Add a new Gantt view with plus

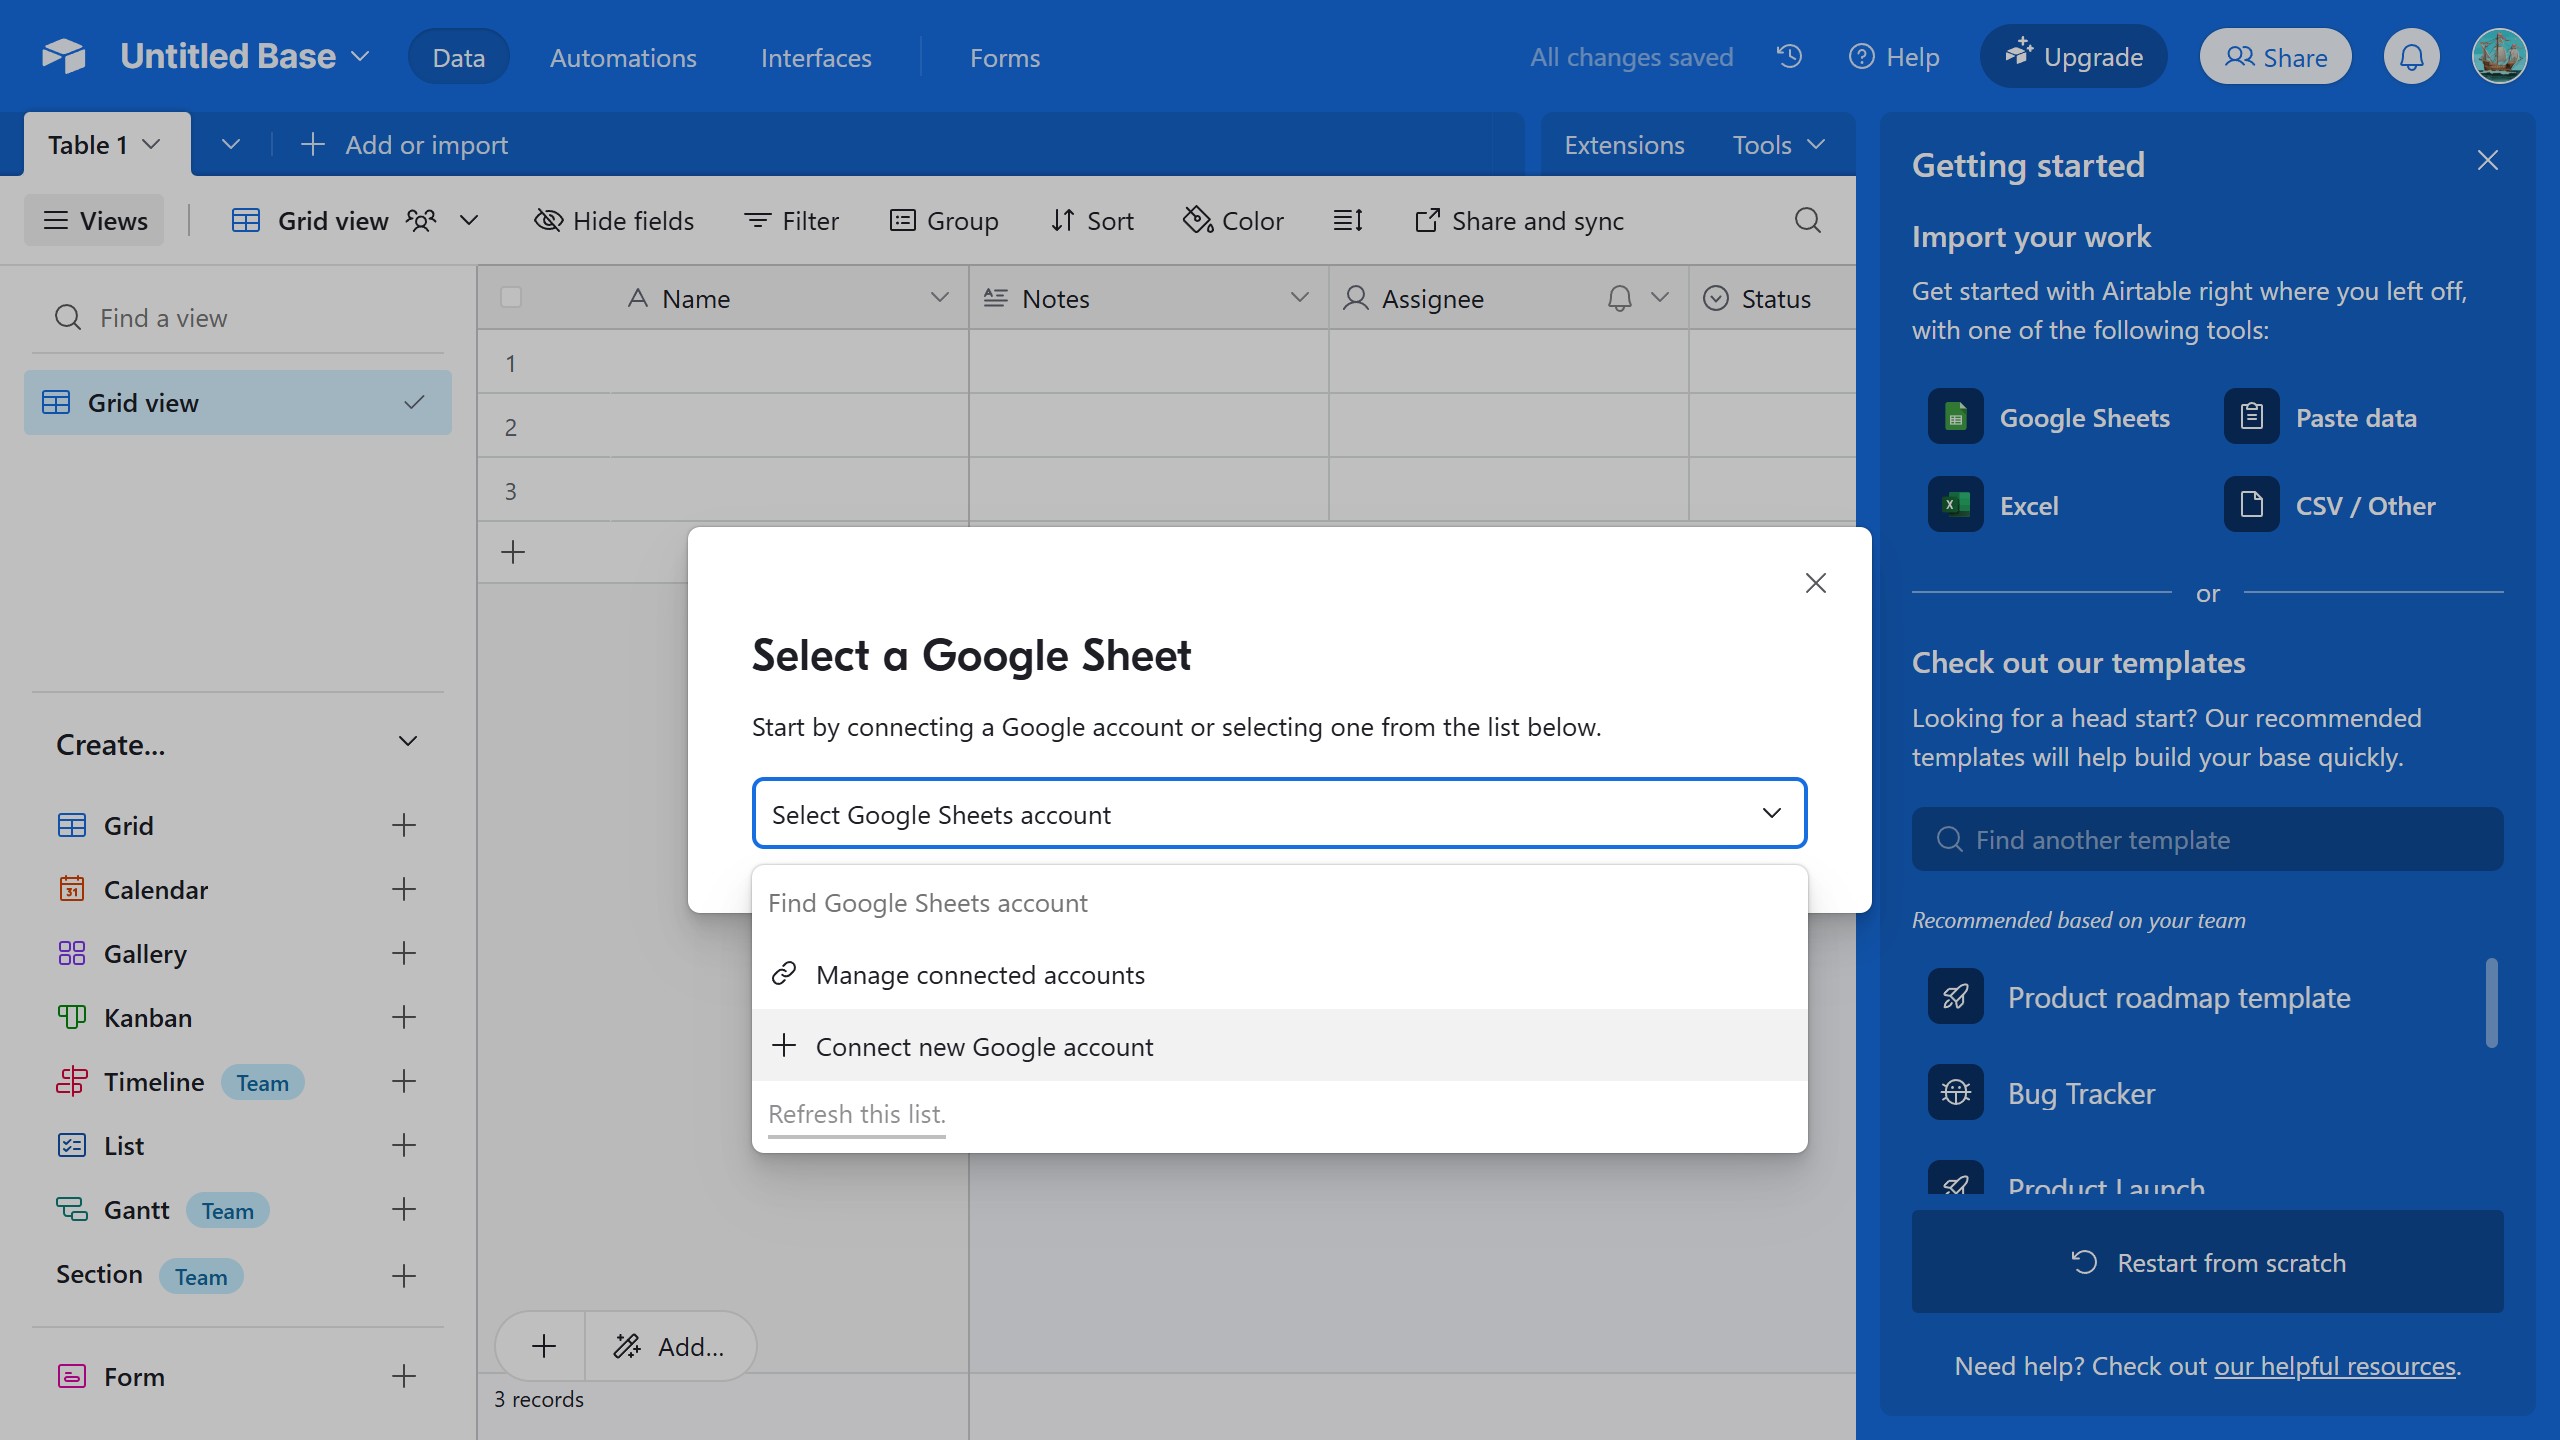tap(404, 1209)
